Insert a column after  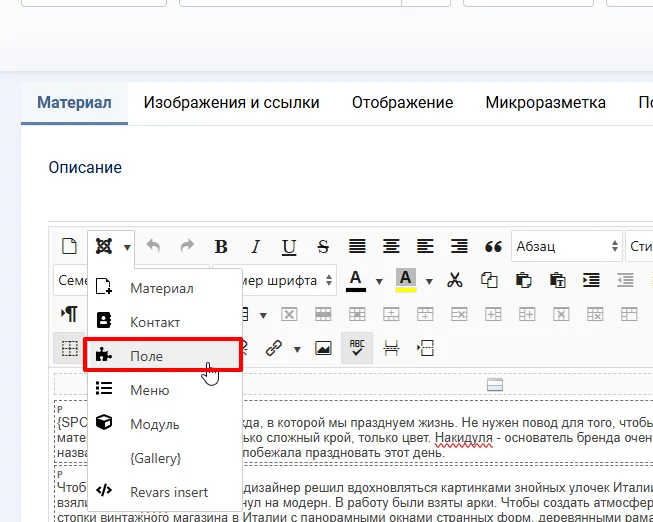527,315
